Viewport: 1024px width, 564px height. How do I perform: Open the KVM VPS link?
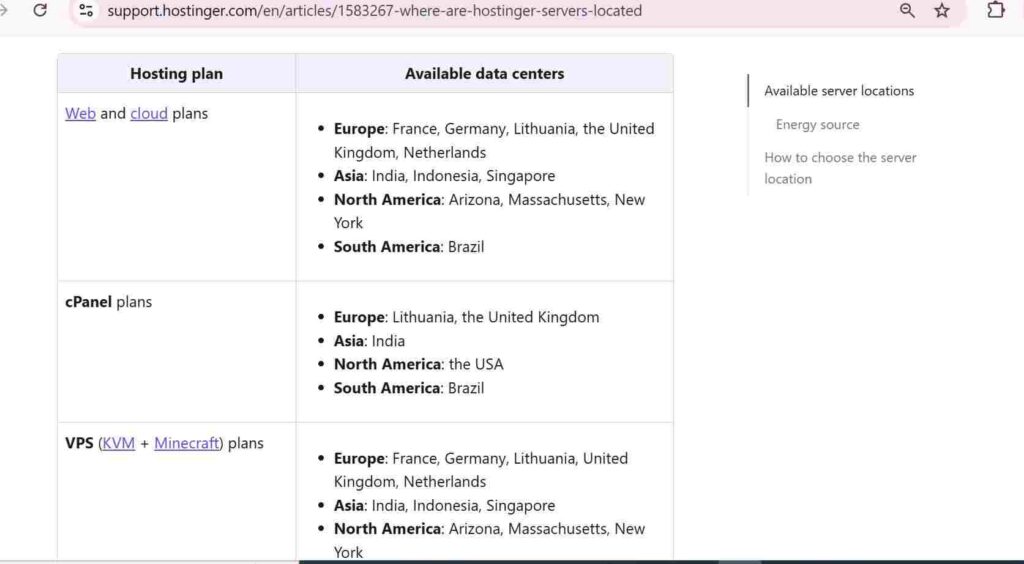pos(119,443)
